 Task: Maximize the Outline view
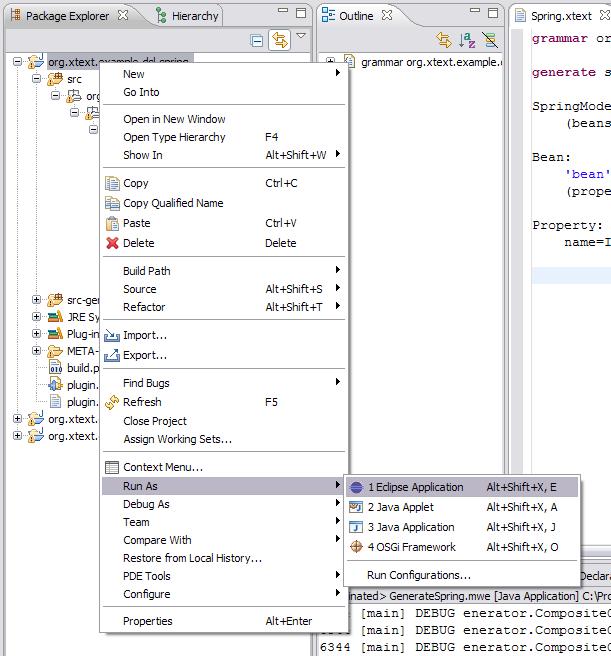(493, 13)
